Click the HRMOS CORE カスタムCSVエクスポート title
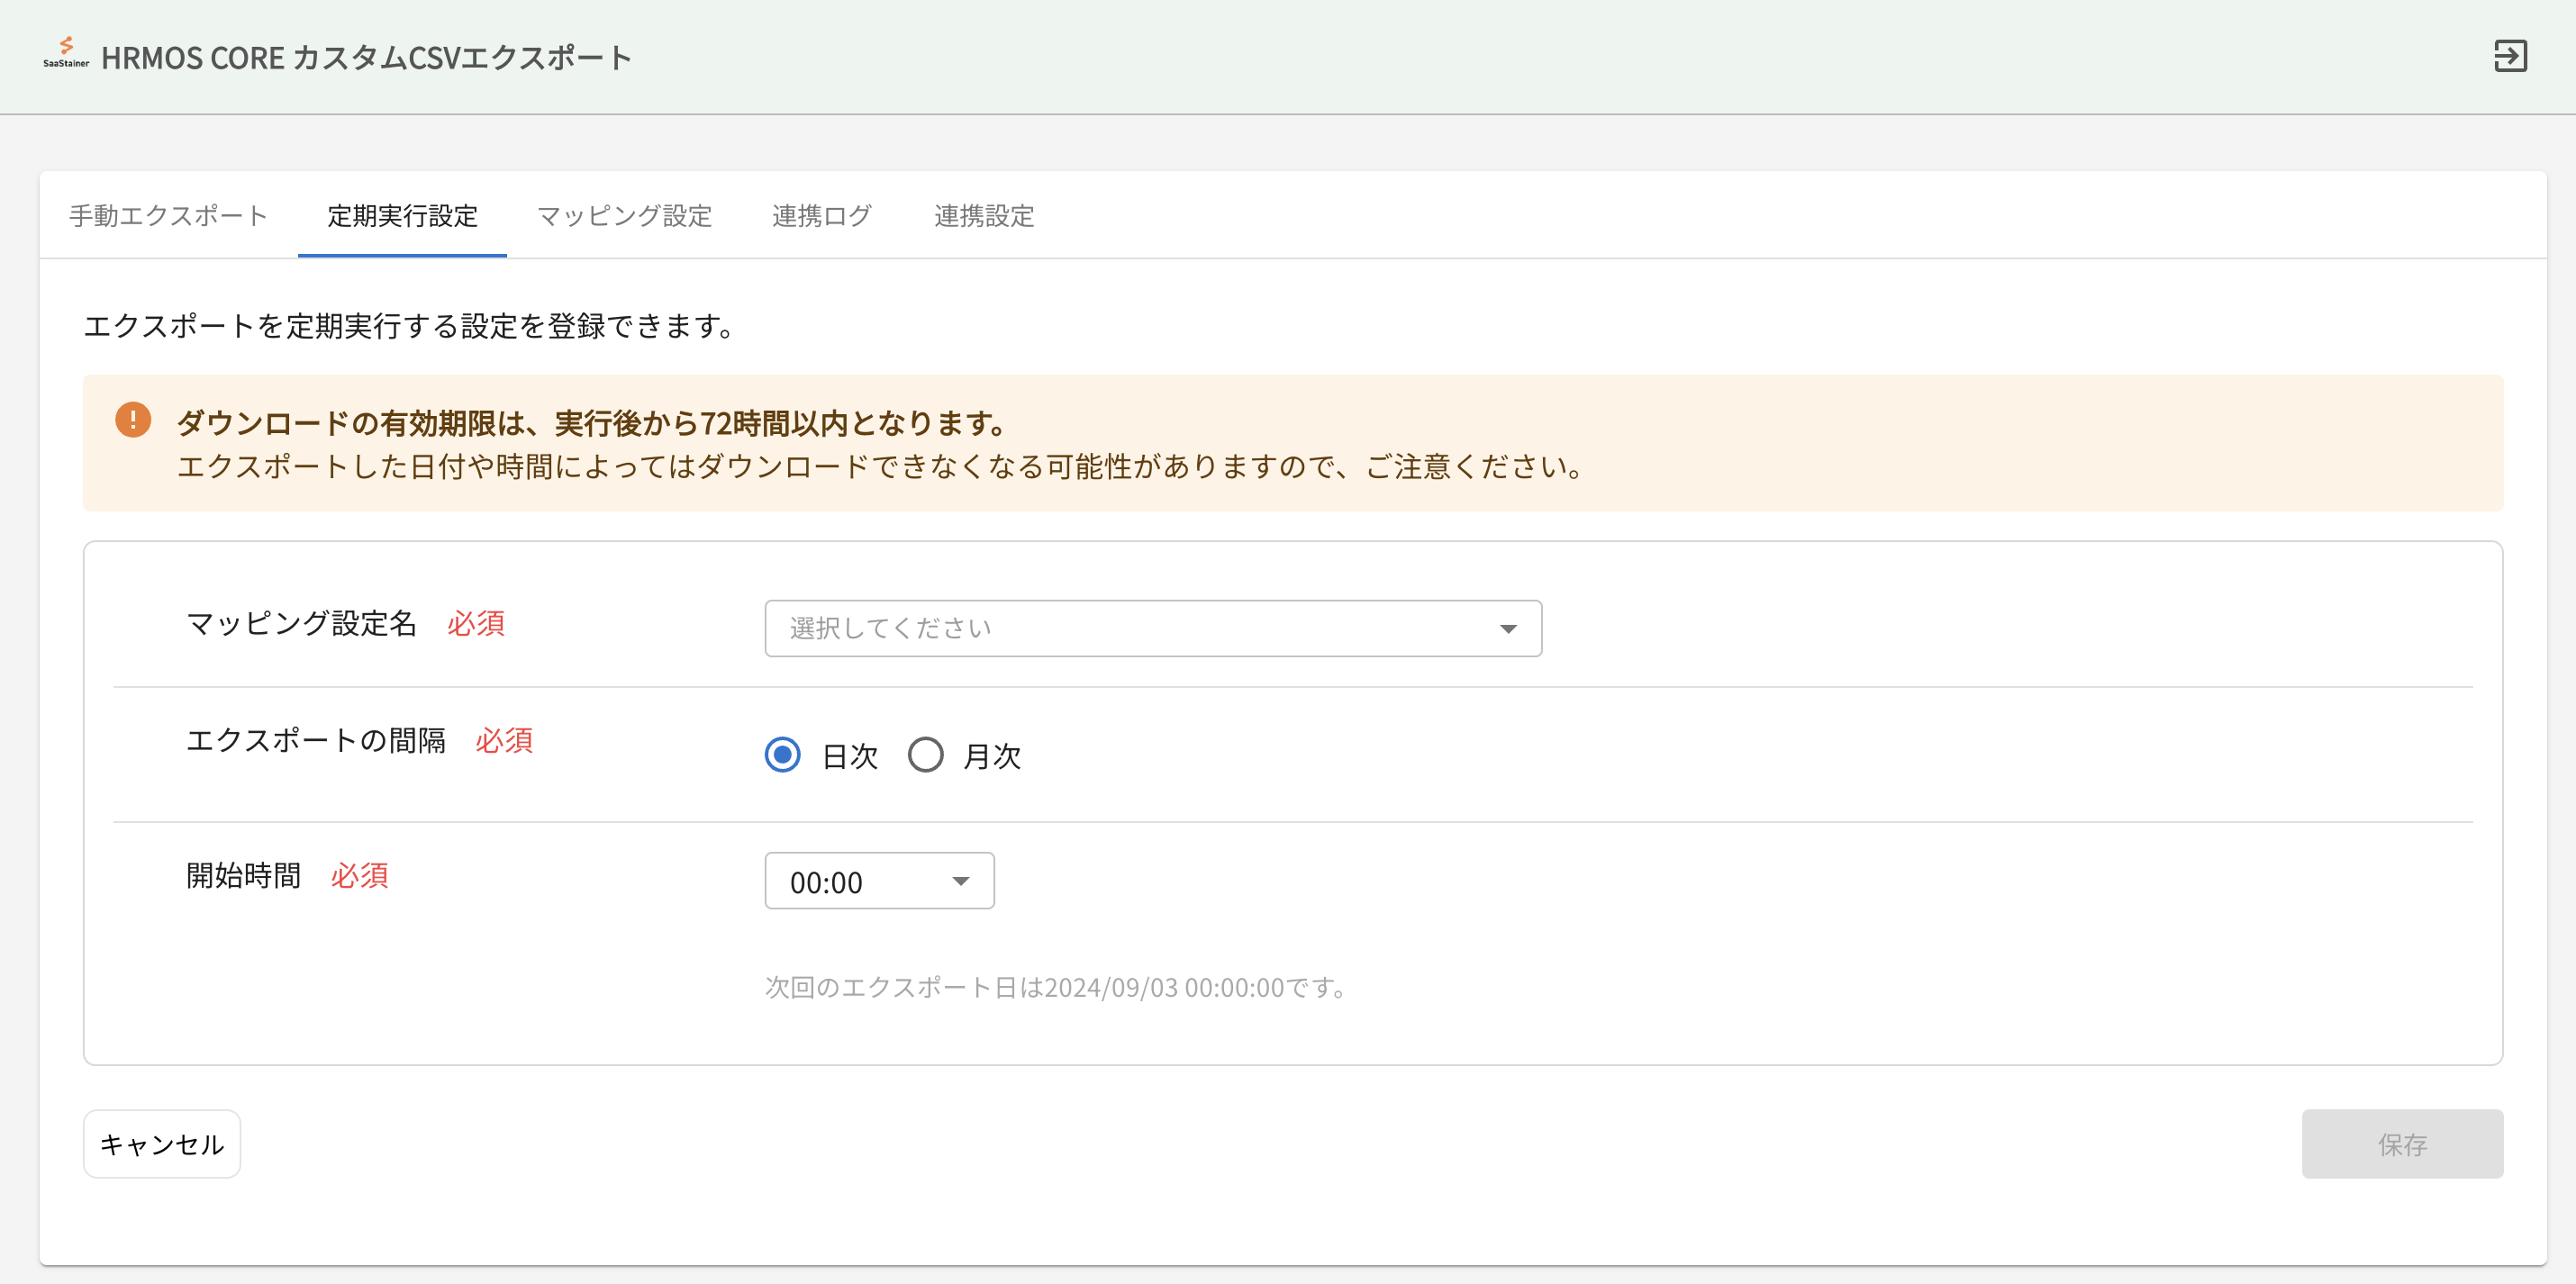The width and height of the screenshot is (2576, 1284). (367, 57)
